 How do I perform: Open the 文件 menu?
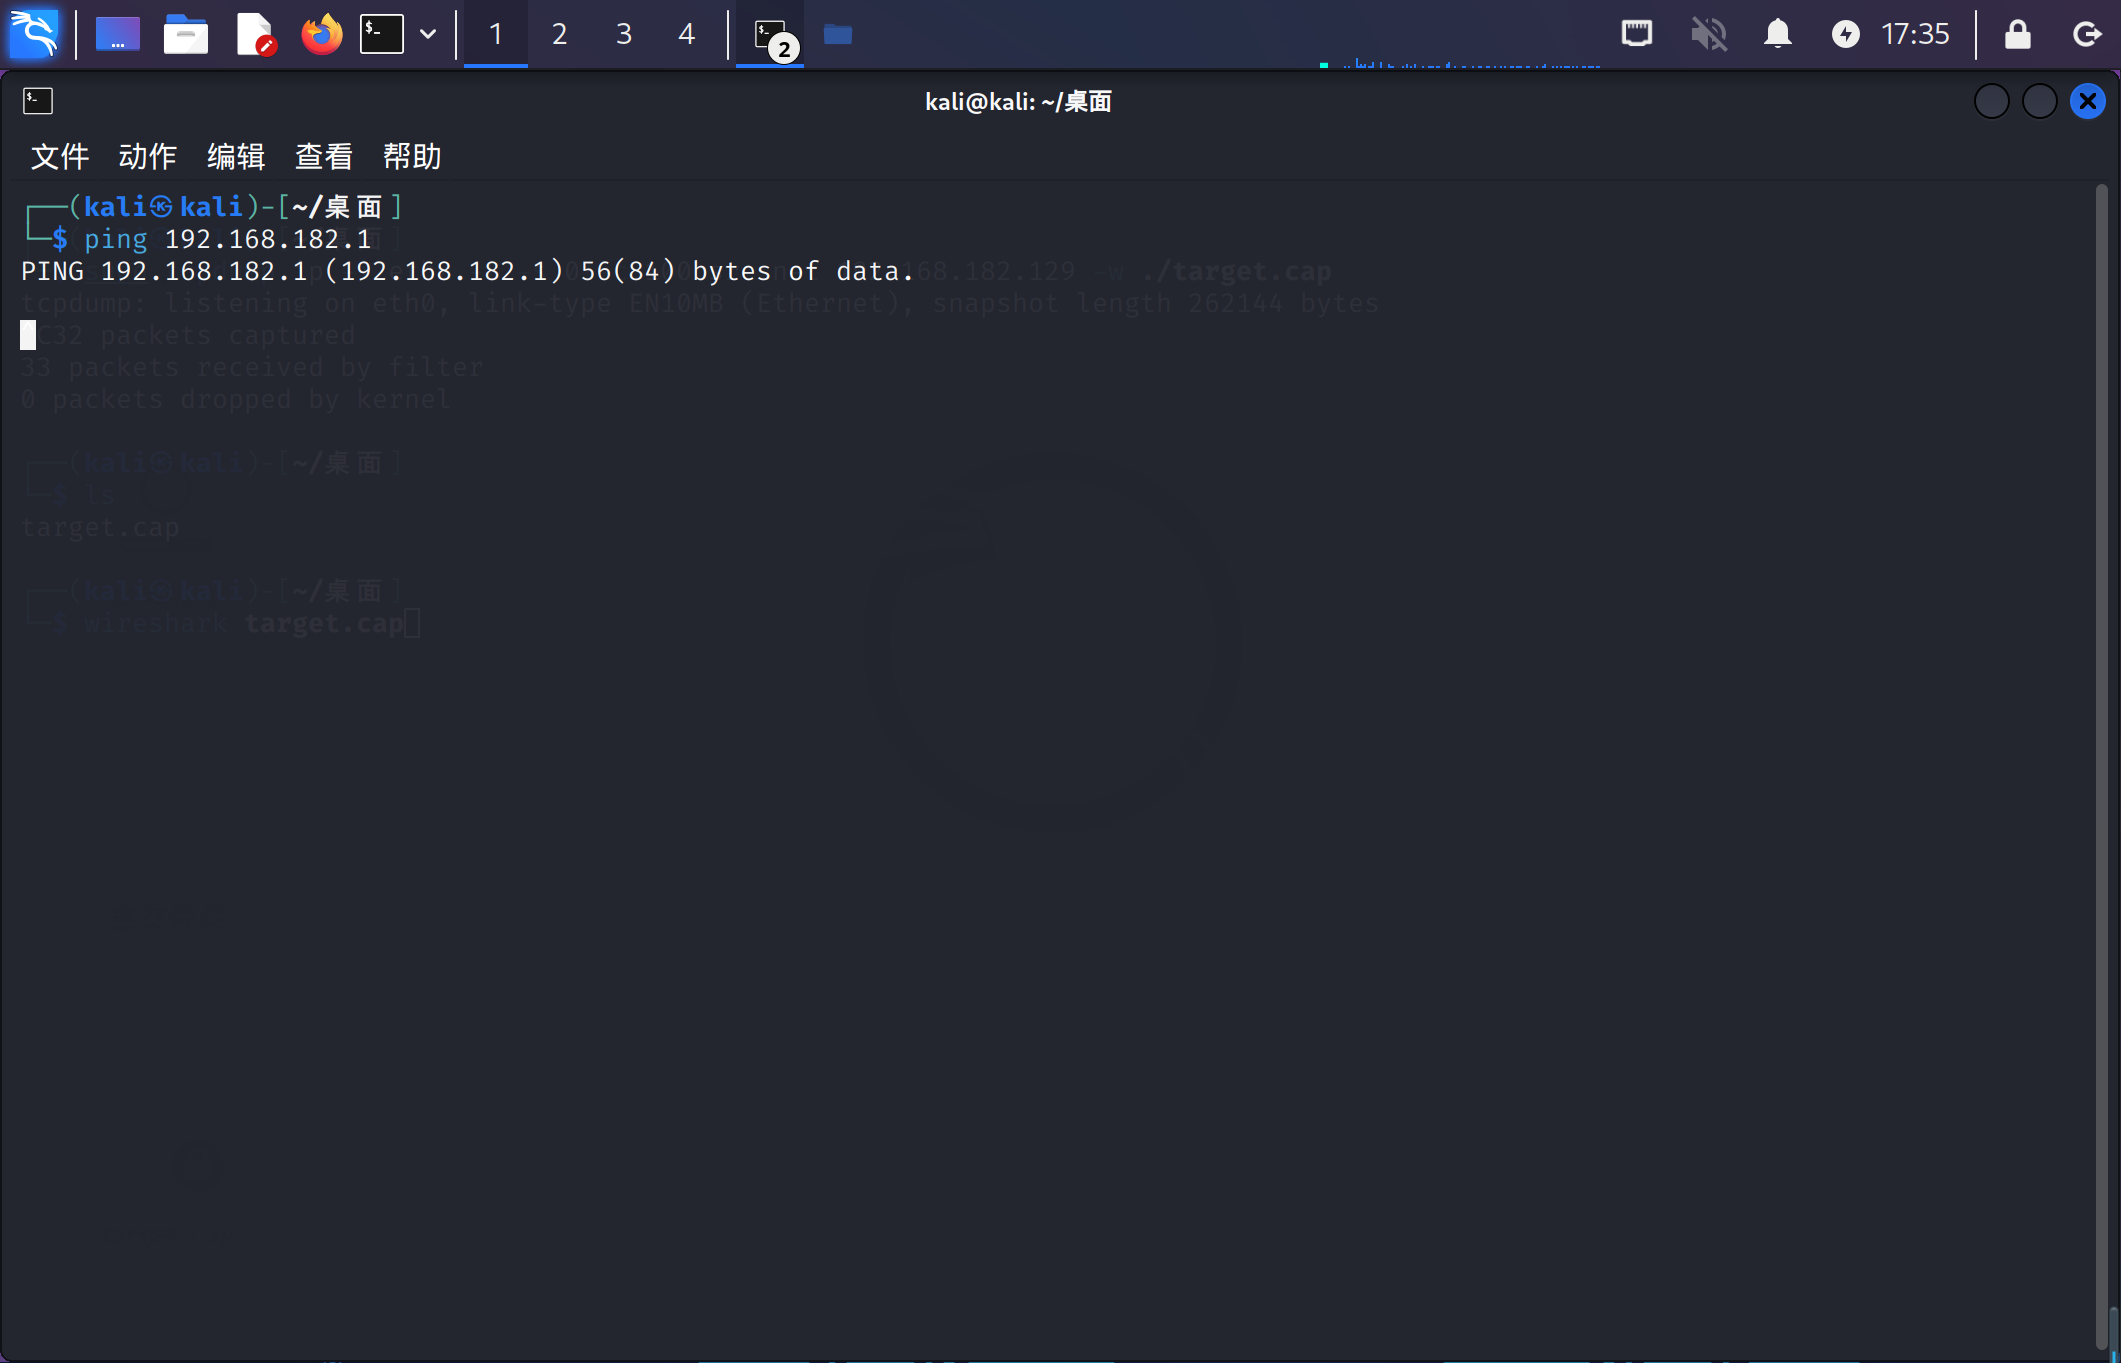[x=60, y=156]
